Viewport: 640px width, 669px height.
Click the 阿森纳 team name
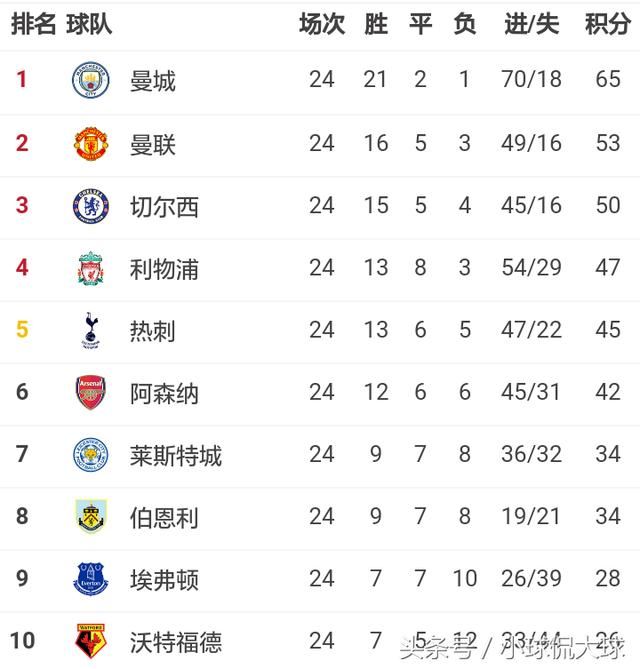click(164, 392)
